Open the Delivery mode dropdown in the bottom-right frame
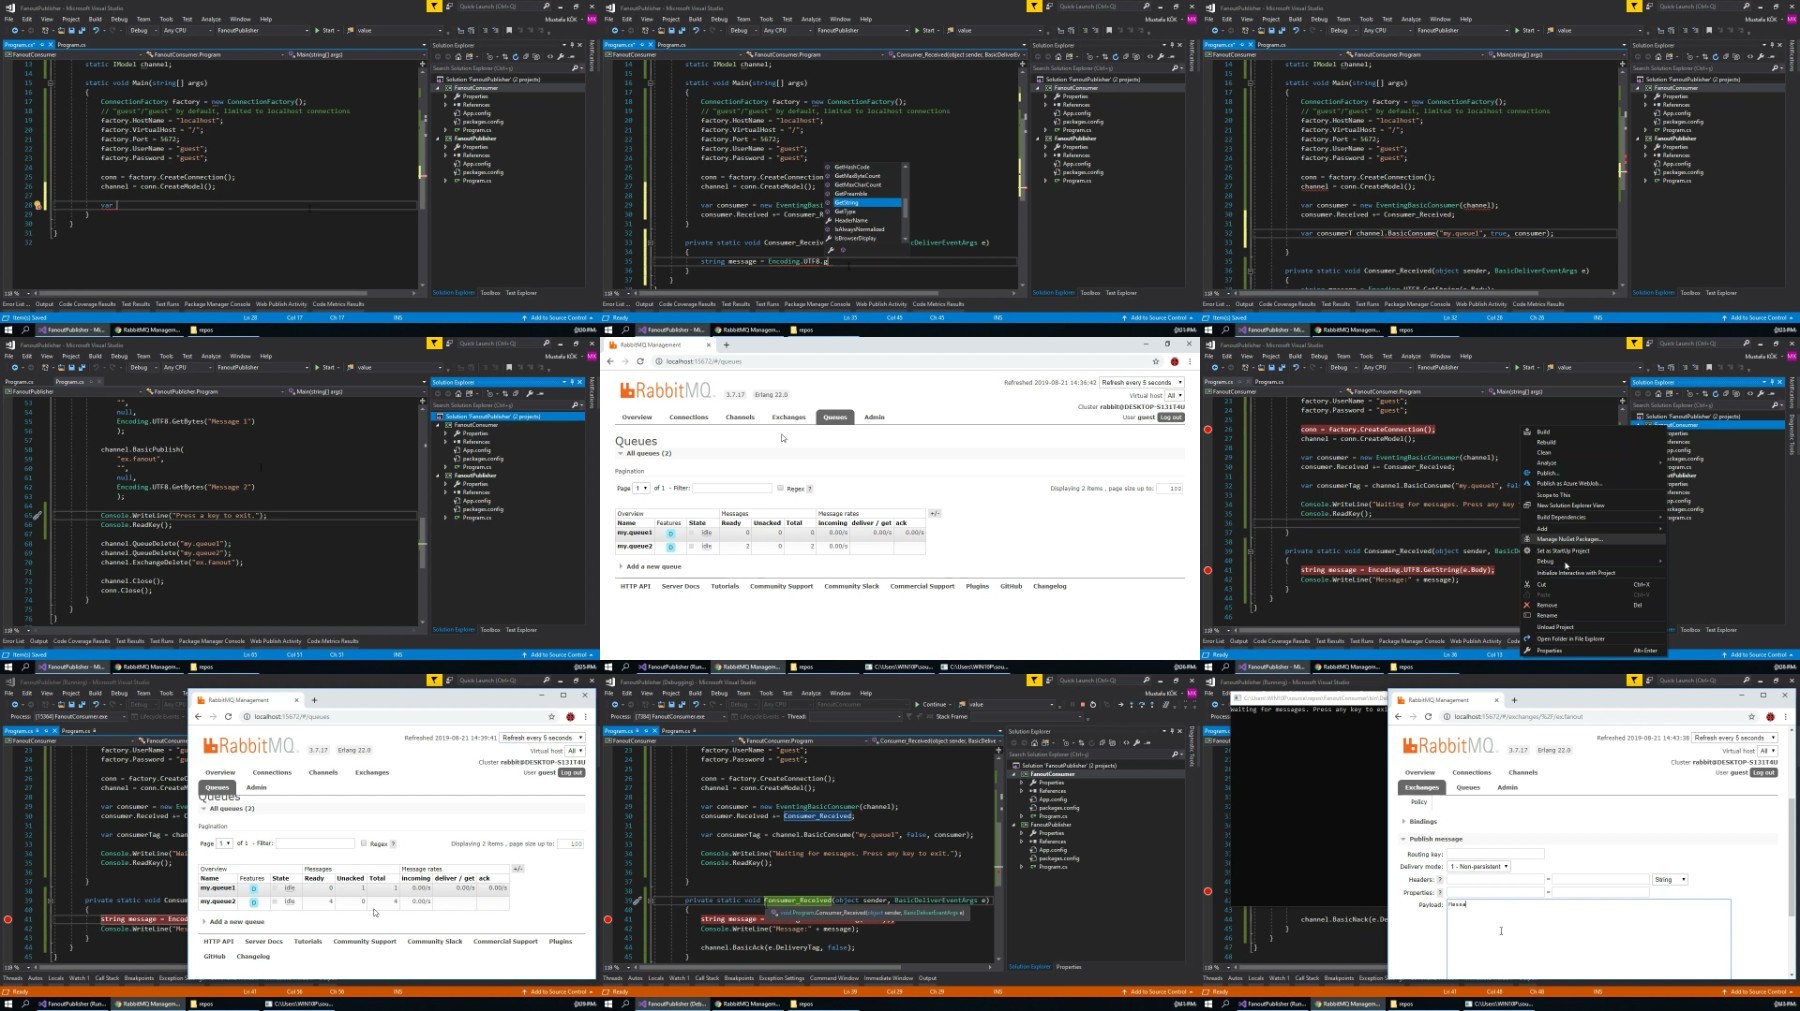1800x1011 pixels. click(1478, 867)
